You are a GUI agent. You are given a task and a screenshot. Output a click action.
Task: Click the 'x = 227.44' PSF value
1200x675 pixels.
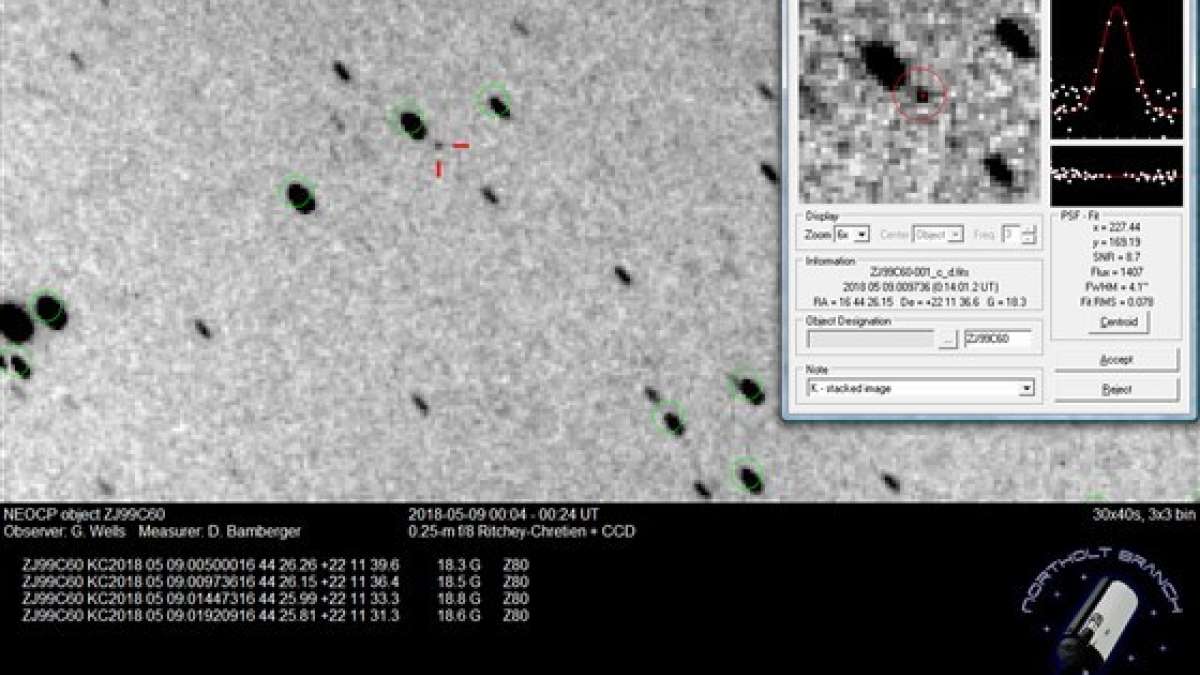[1117, 228]
